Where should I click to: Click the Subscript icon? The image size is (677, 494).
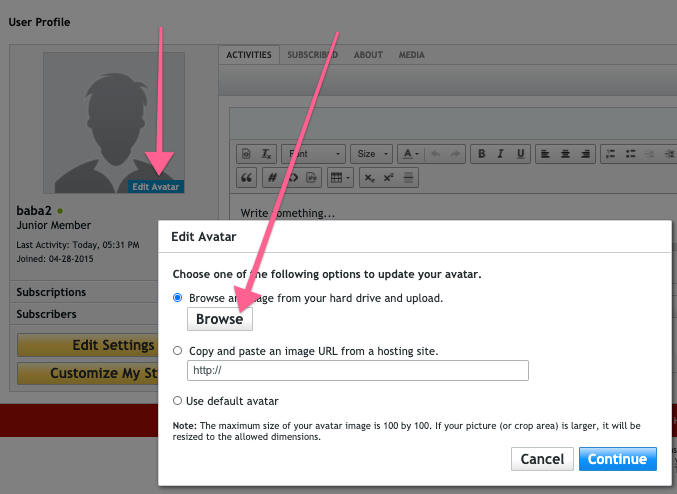click(369, 177)
